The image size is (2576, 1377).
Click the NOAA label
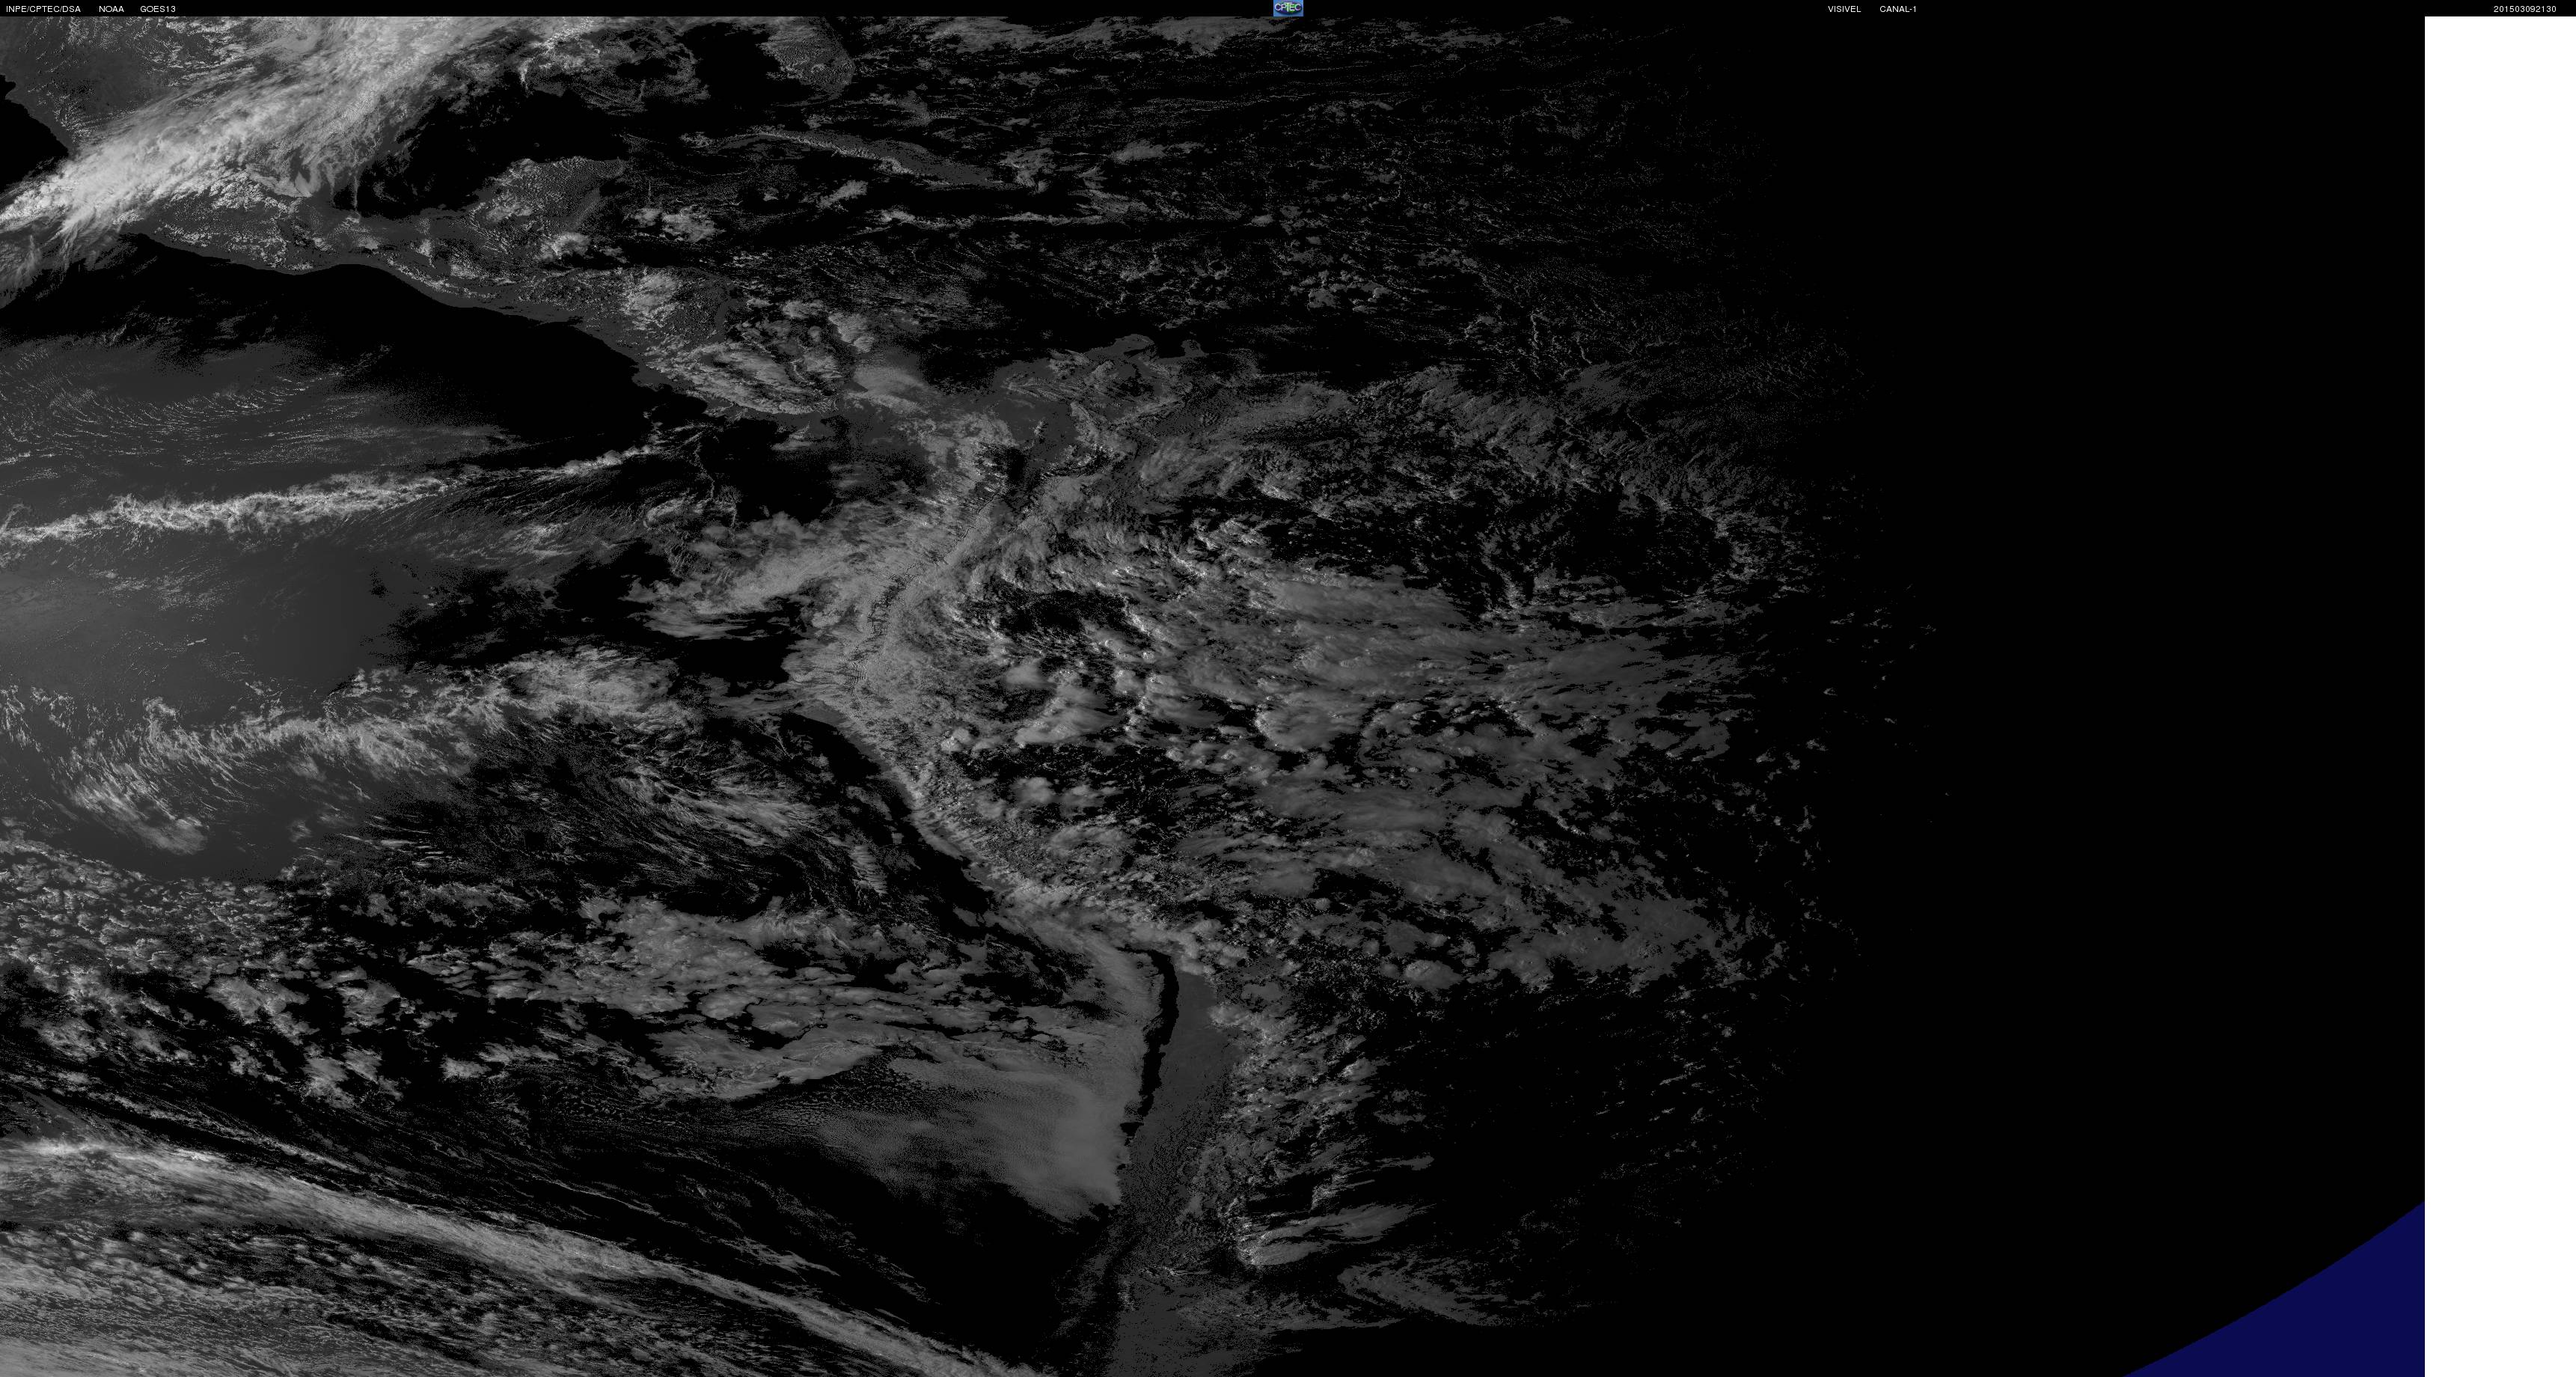(x=111, y=9)
